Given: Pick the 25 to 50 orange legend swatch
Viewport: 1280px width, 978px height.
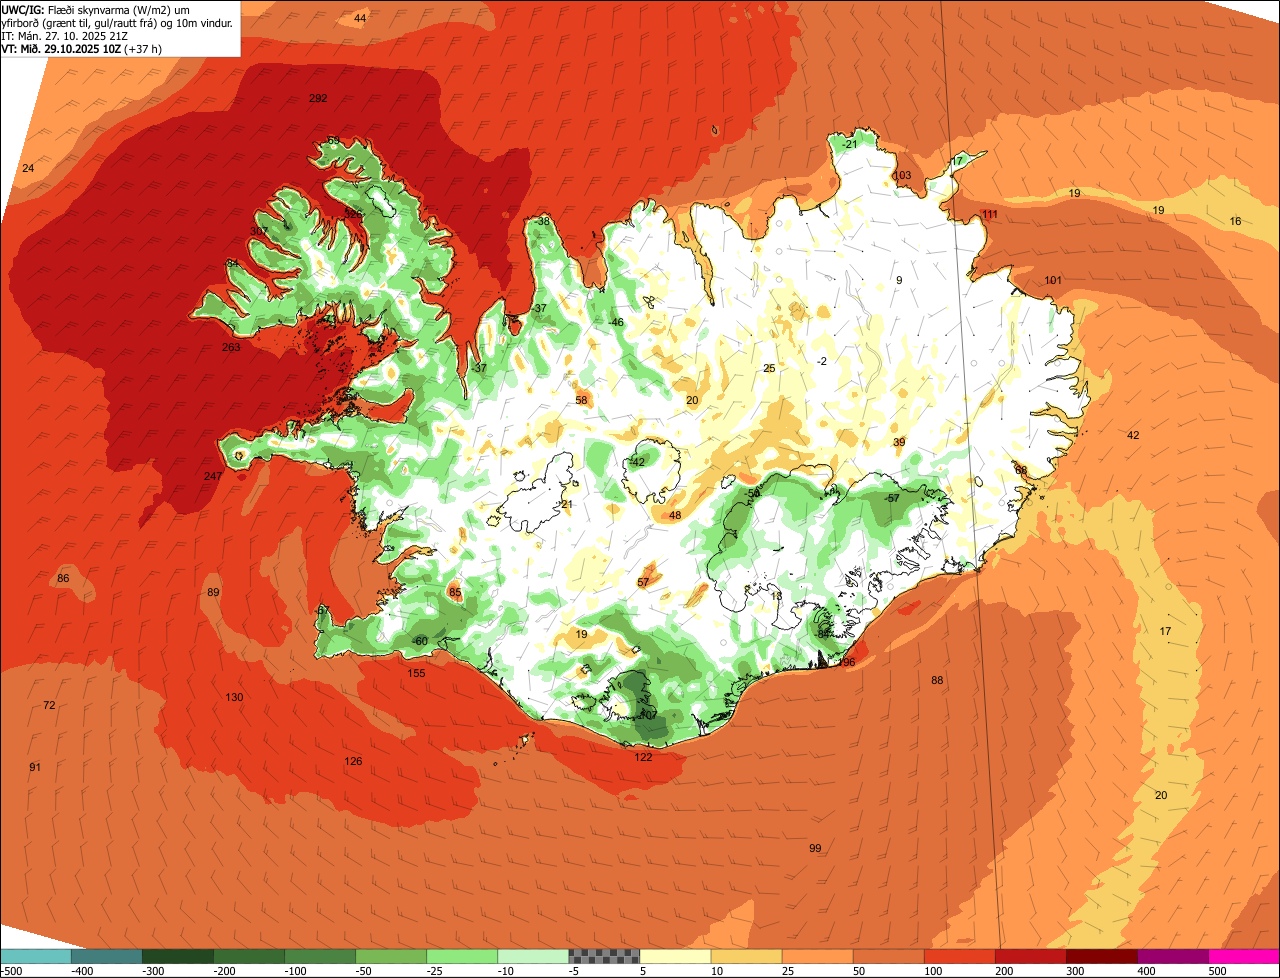Looking at the screenshot, I should (x=816, y=956).
